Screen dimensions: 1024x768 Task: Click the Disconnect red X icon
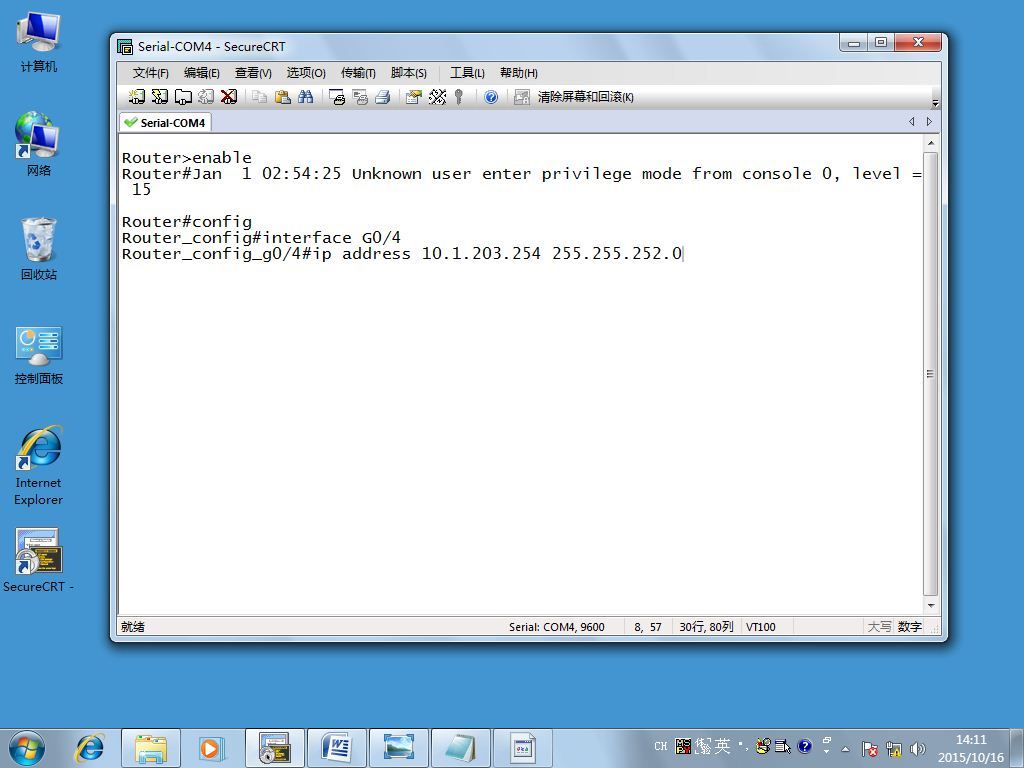tap(229, 97)
